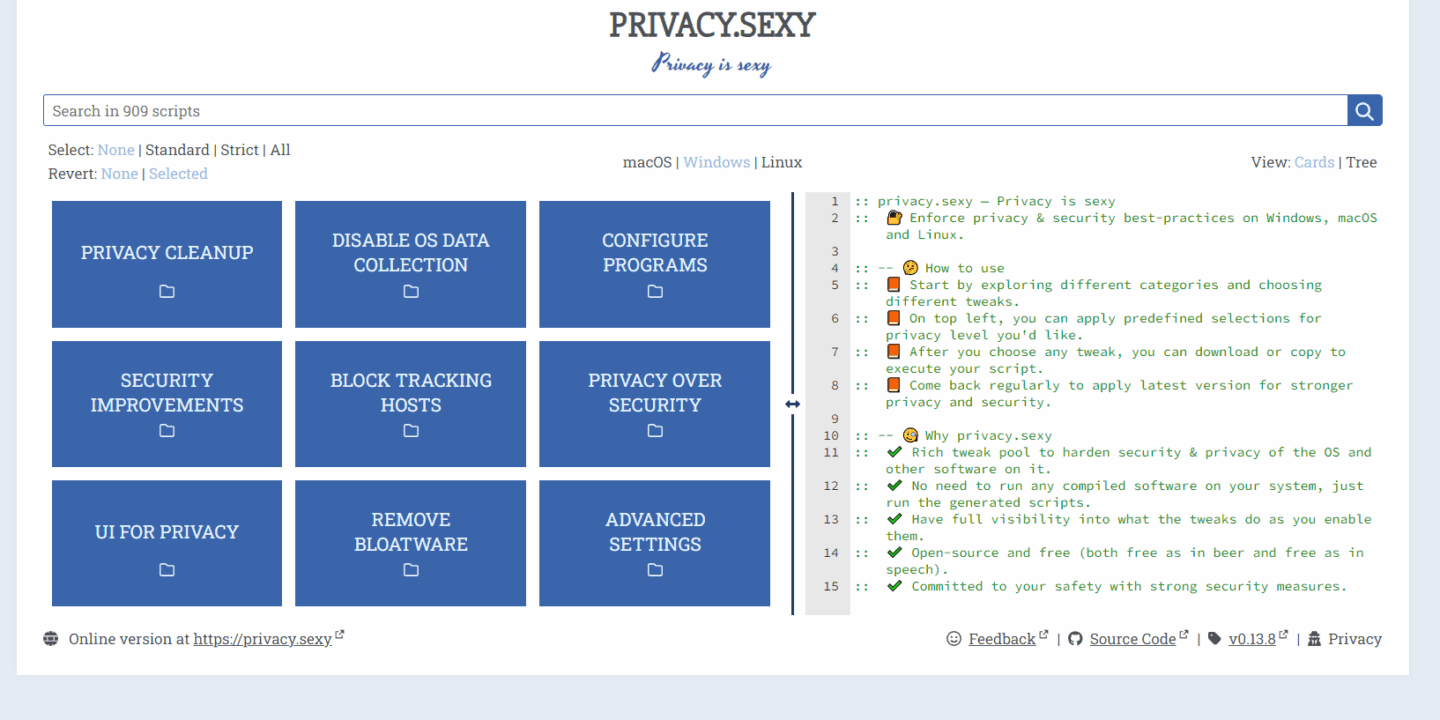Open the Privacy footer link
Viewport: 1440px width, 720px height.
tap(1355, 639)
